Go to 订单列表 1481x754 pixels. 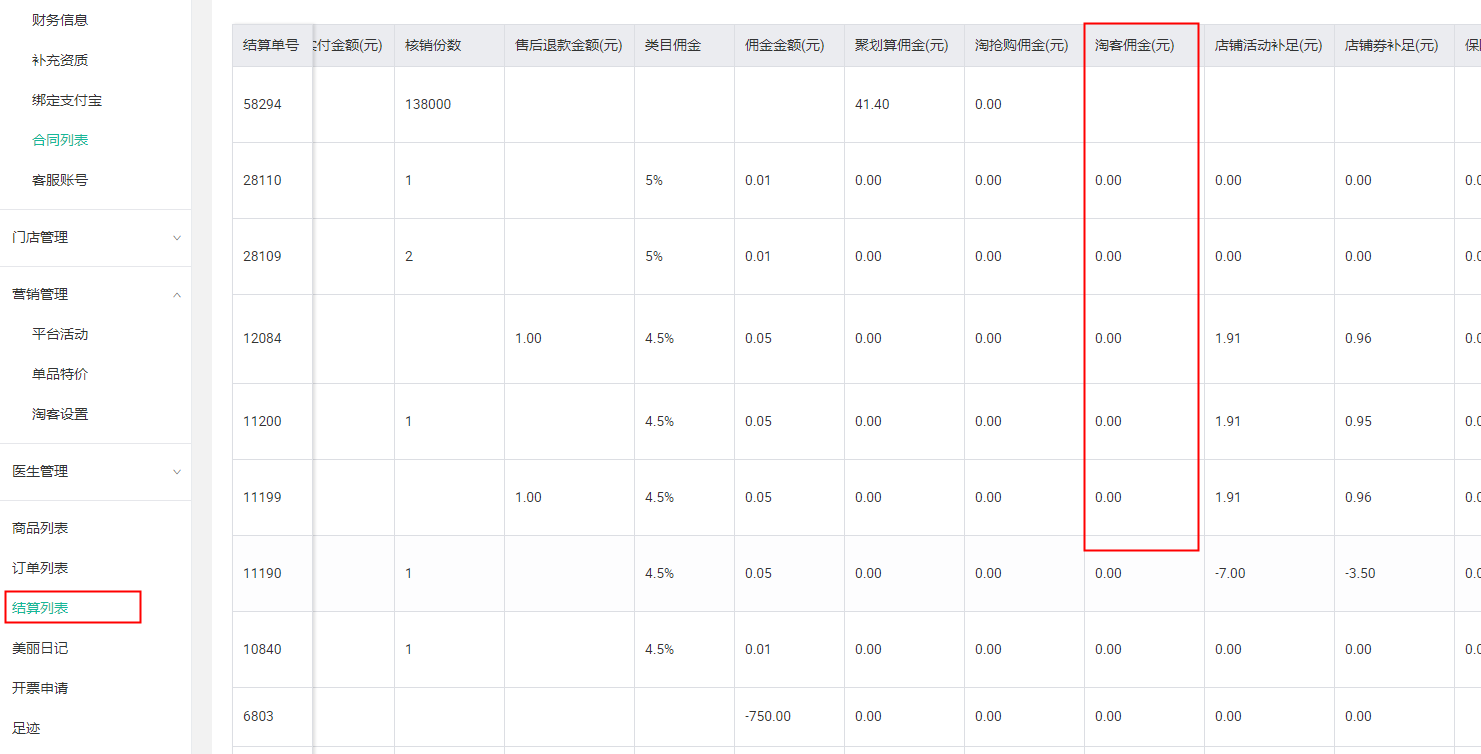40,568
